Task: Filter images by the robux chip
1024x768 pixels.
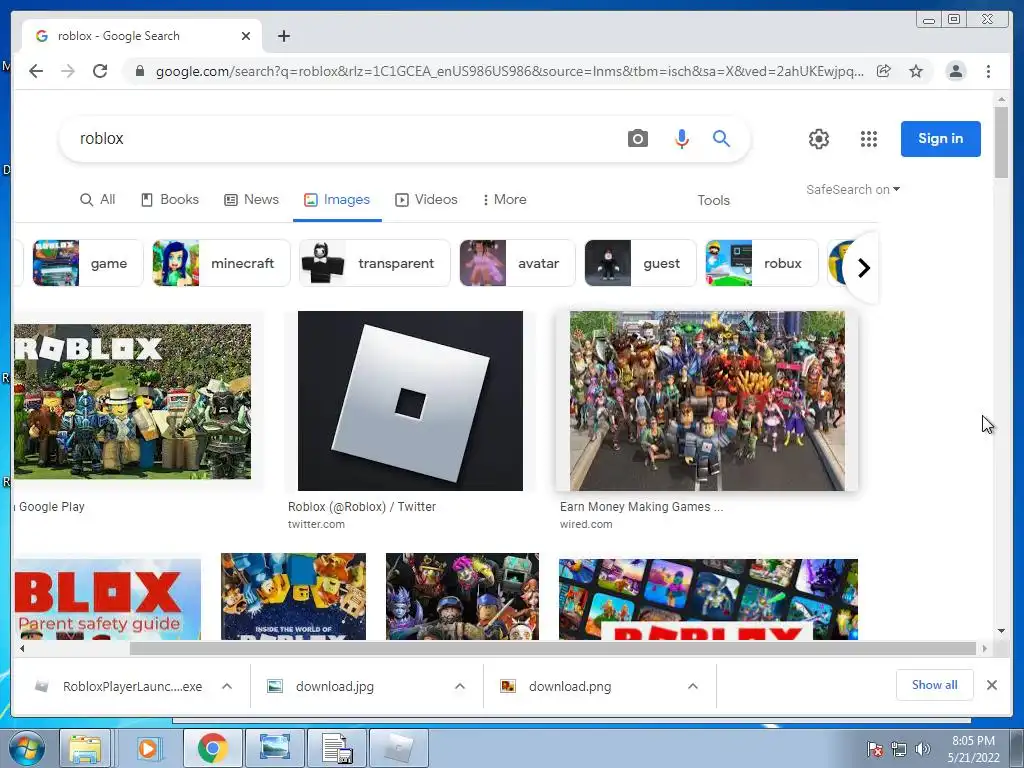Action: [761, 263]
